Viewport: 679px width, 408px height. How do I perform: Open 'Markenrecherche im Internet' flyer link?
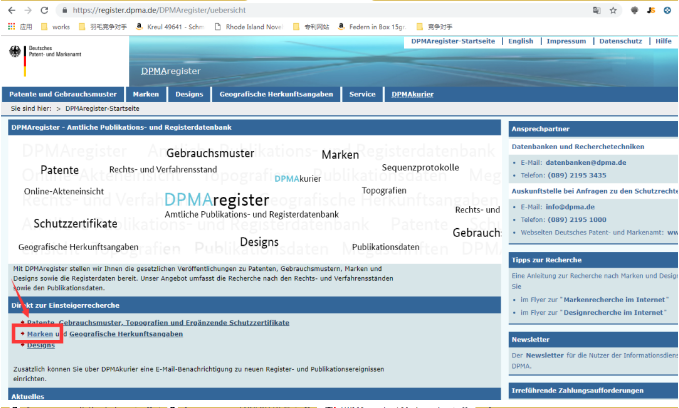coord(615,300)
